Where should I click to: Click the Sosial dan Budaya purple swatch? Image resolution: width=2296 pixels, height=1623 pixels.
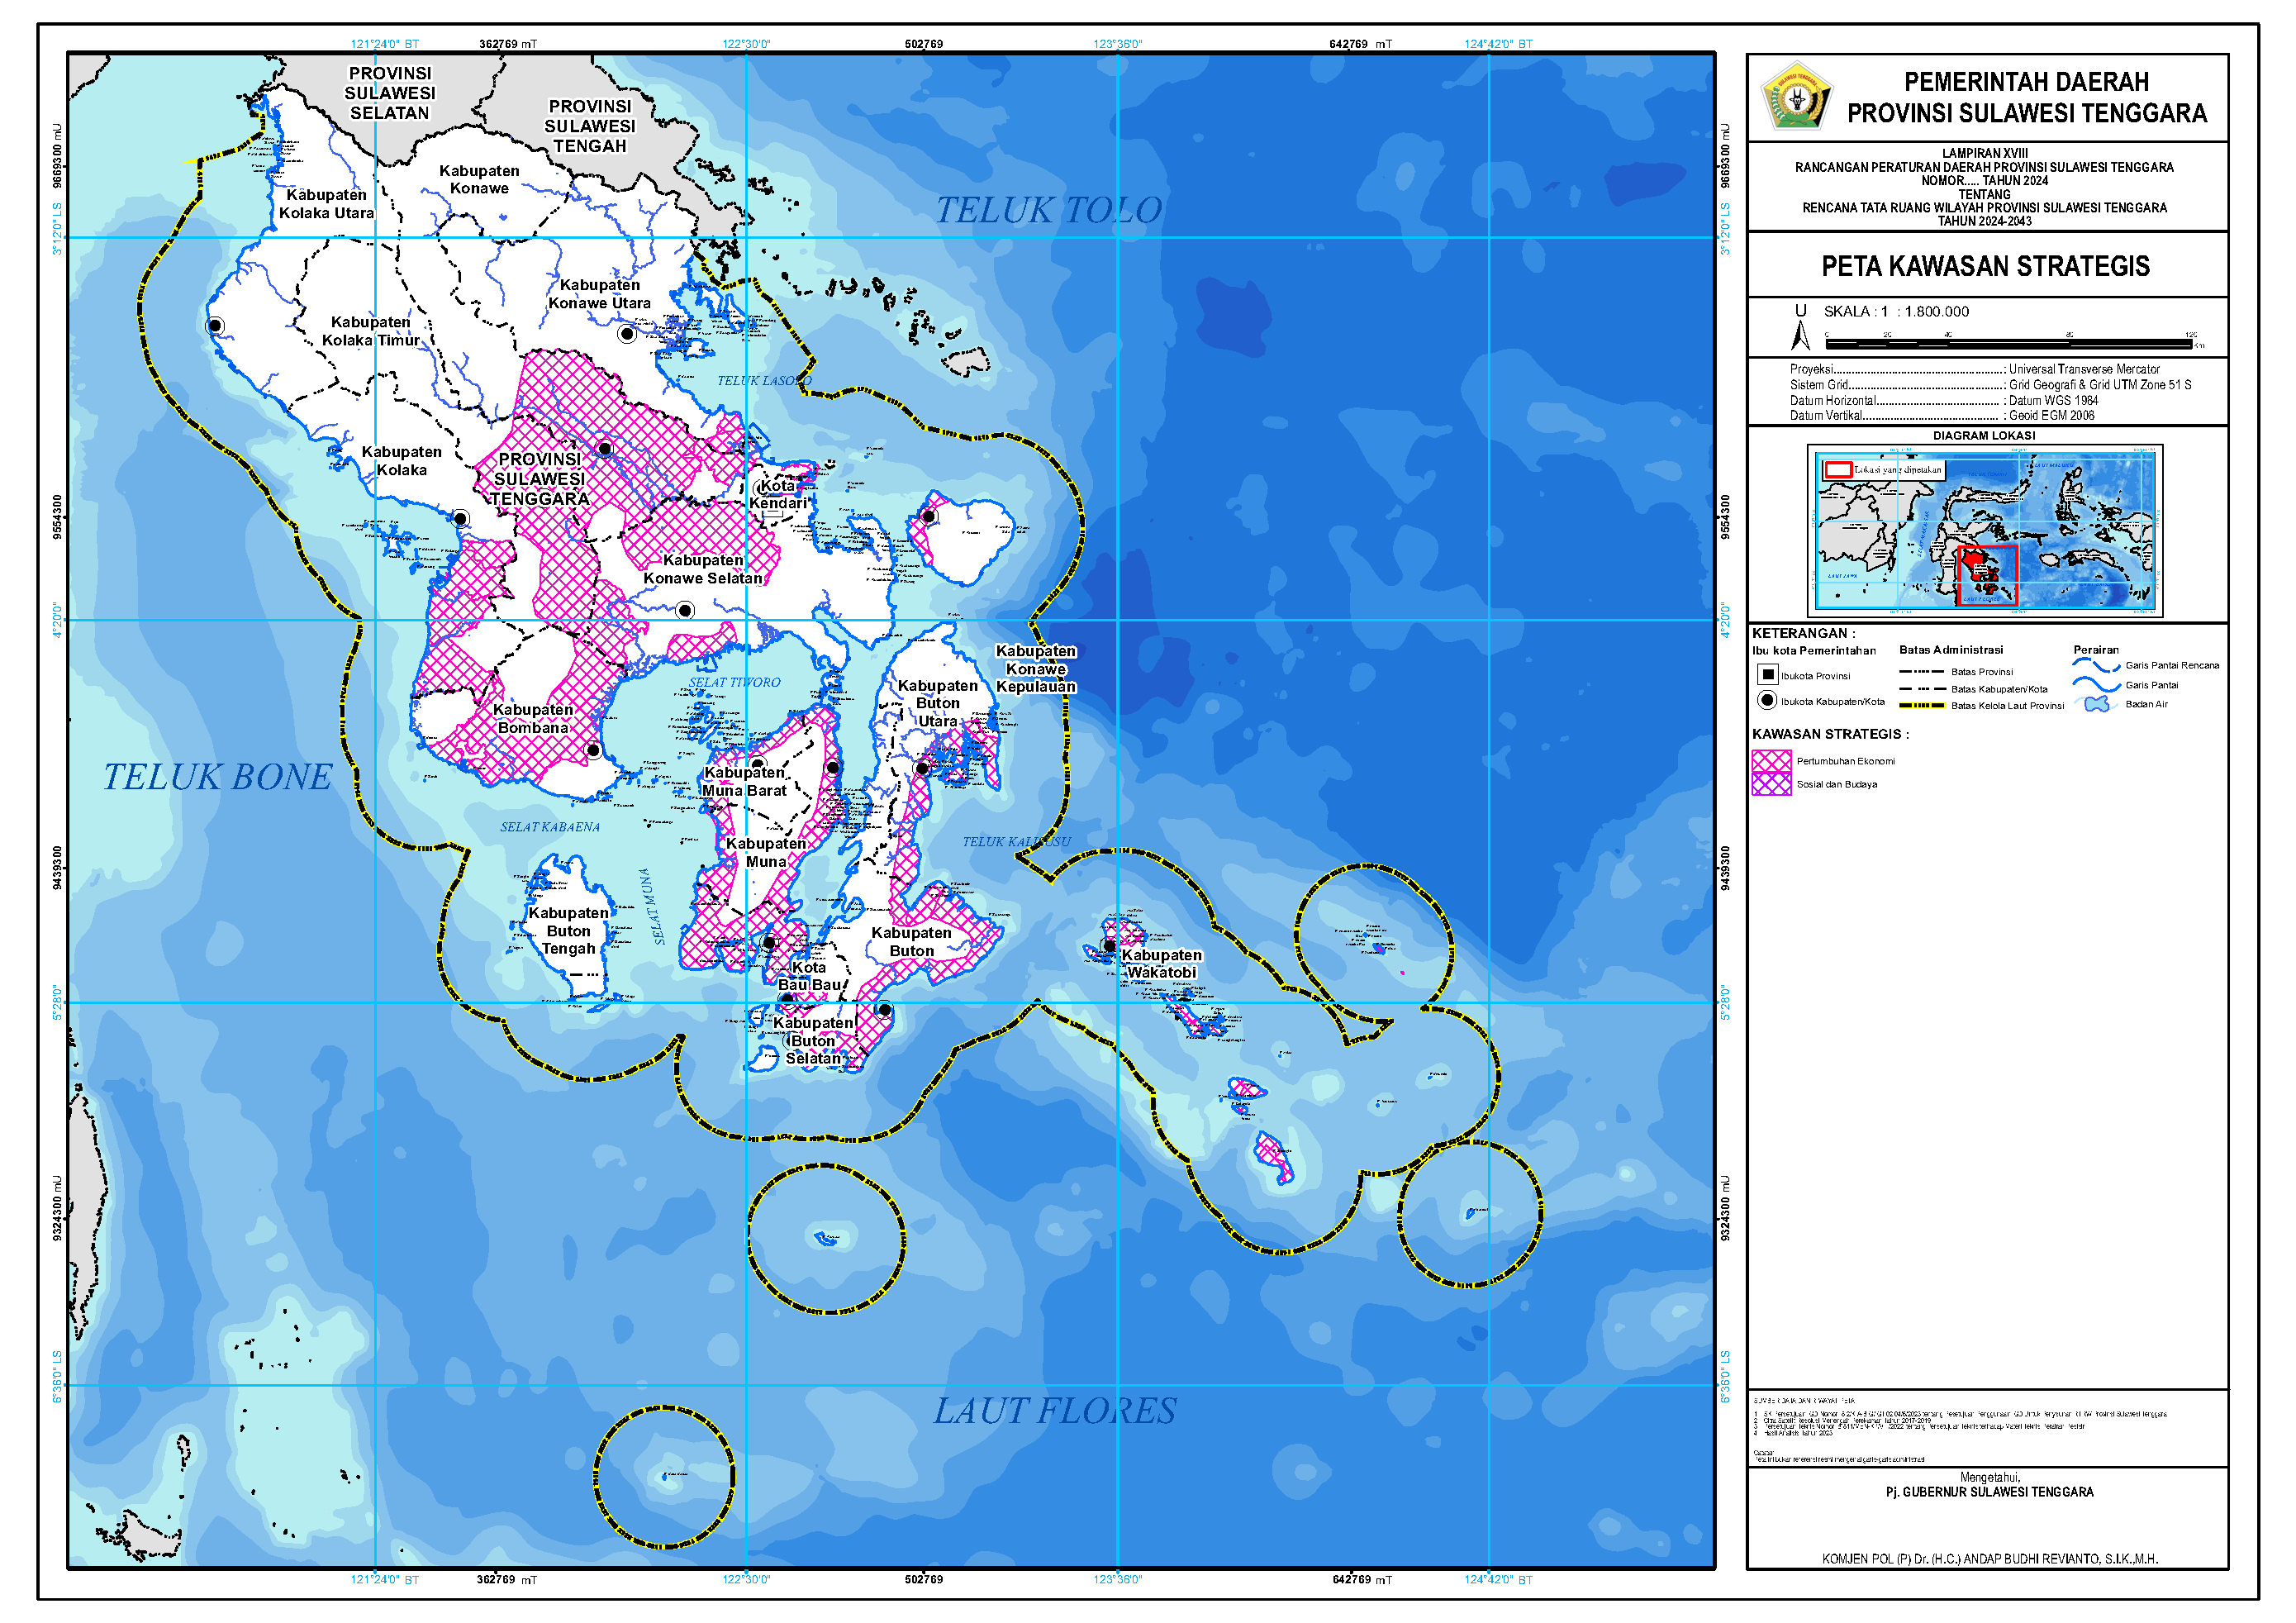coord(1771,785)
